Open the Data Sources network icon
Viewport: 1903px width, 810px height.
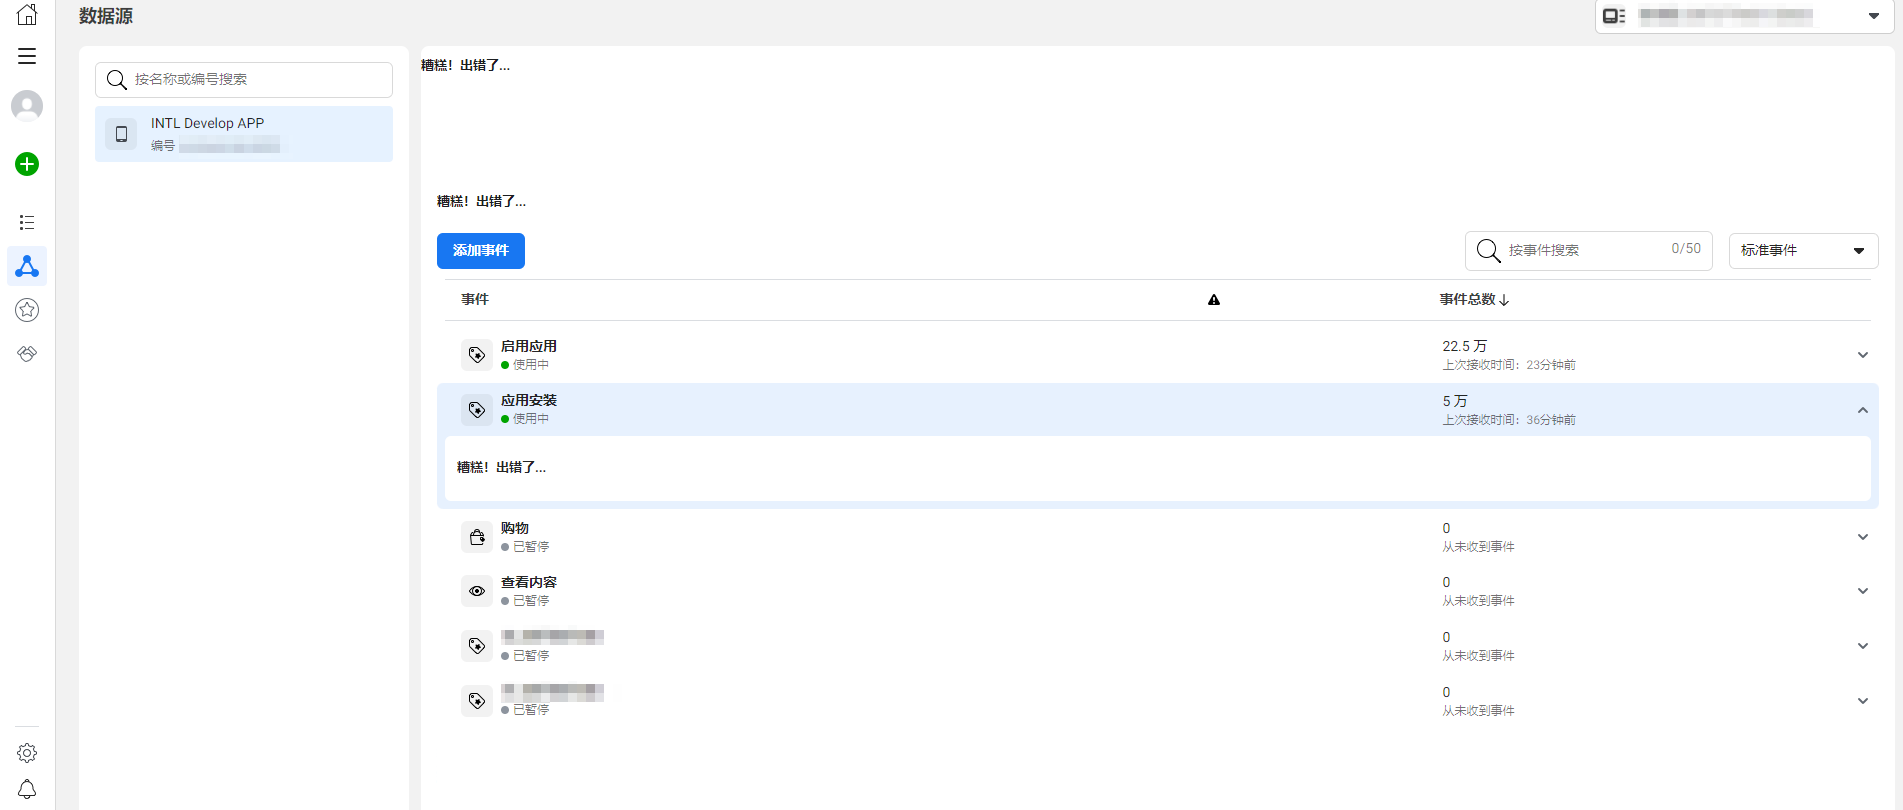pyautogui.click(x=27, y=266)
